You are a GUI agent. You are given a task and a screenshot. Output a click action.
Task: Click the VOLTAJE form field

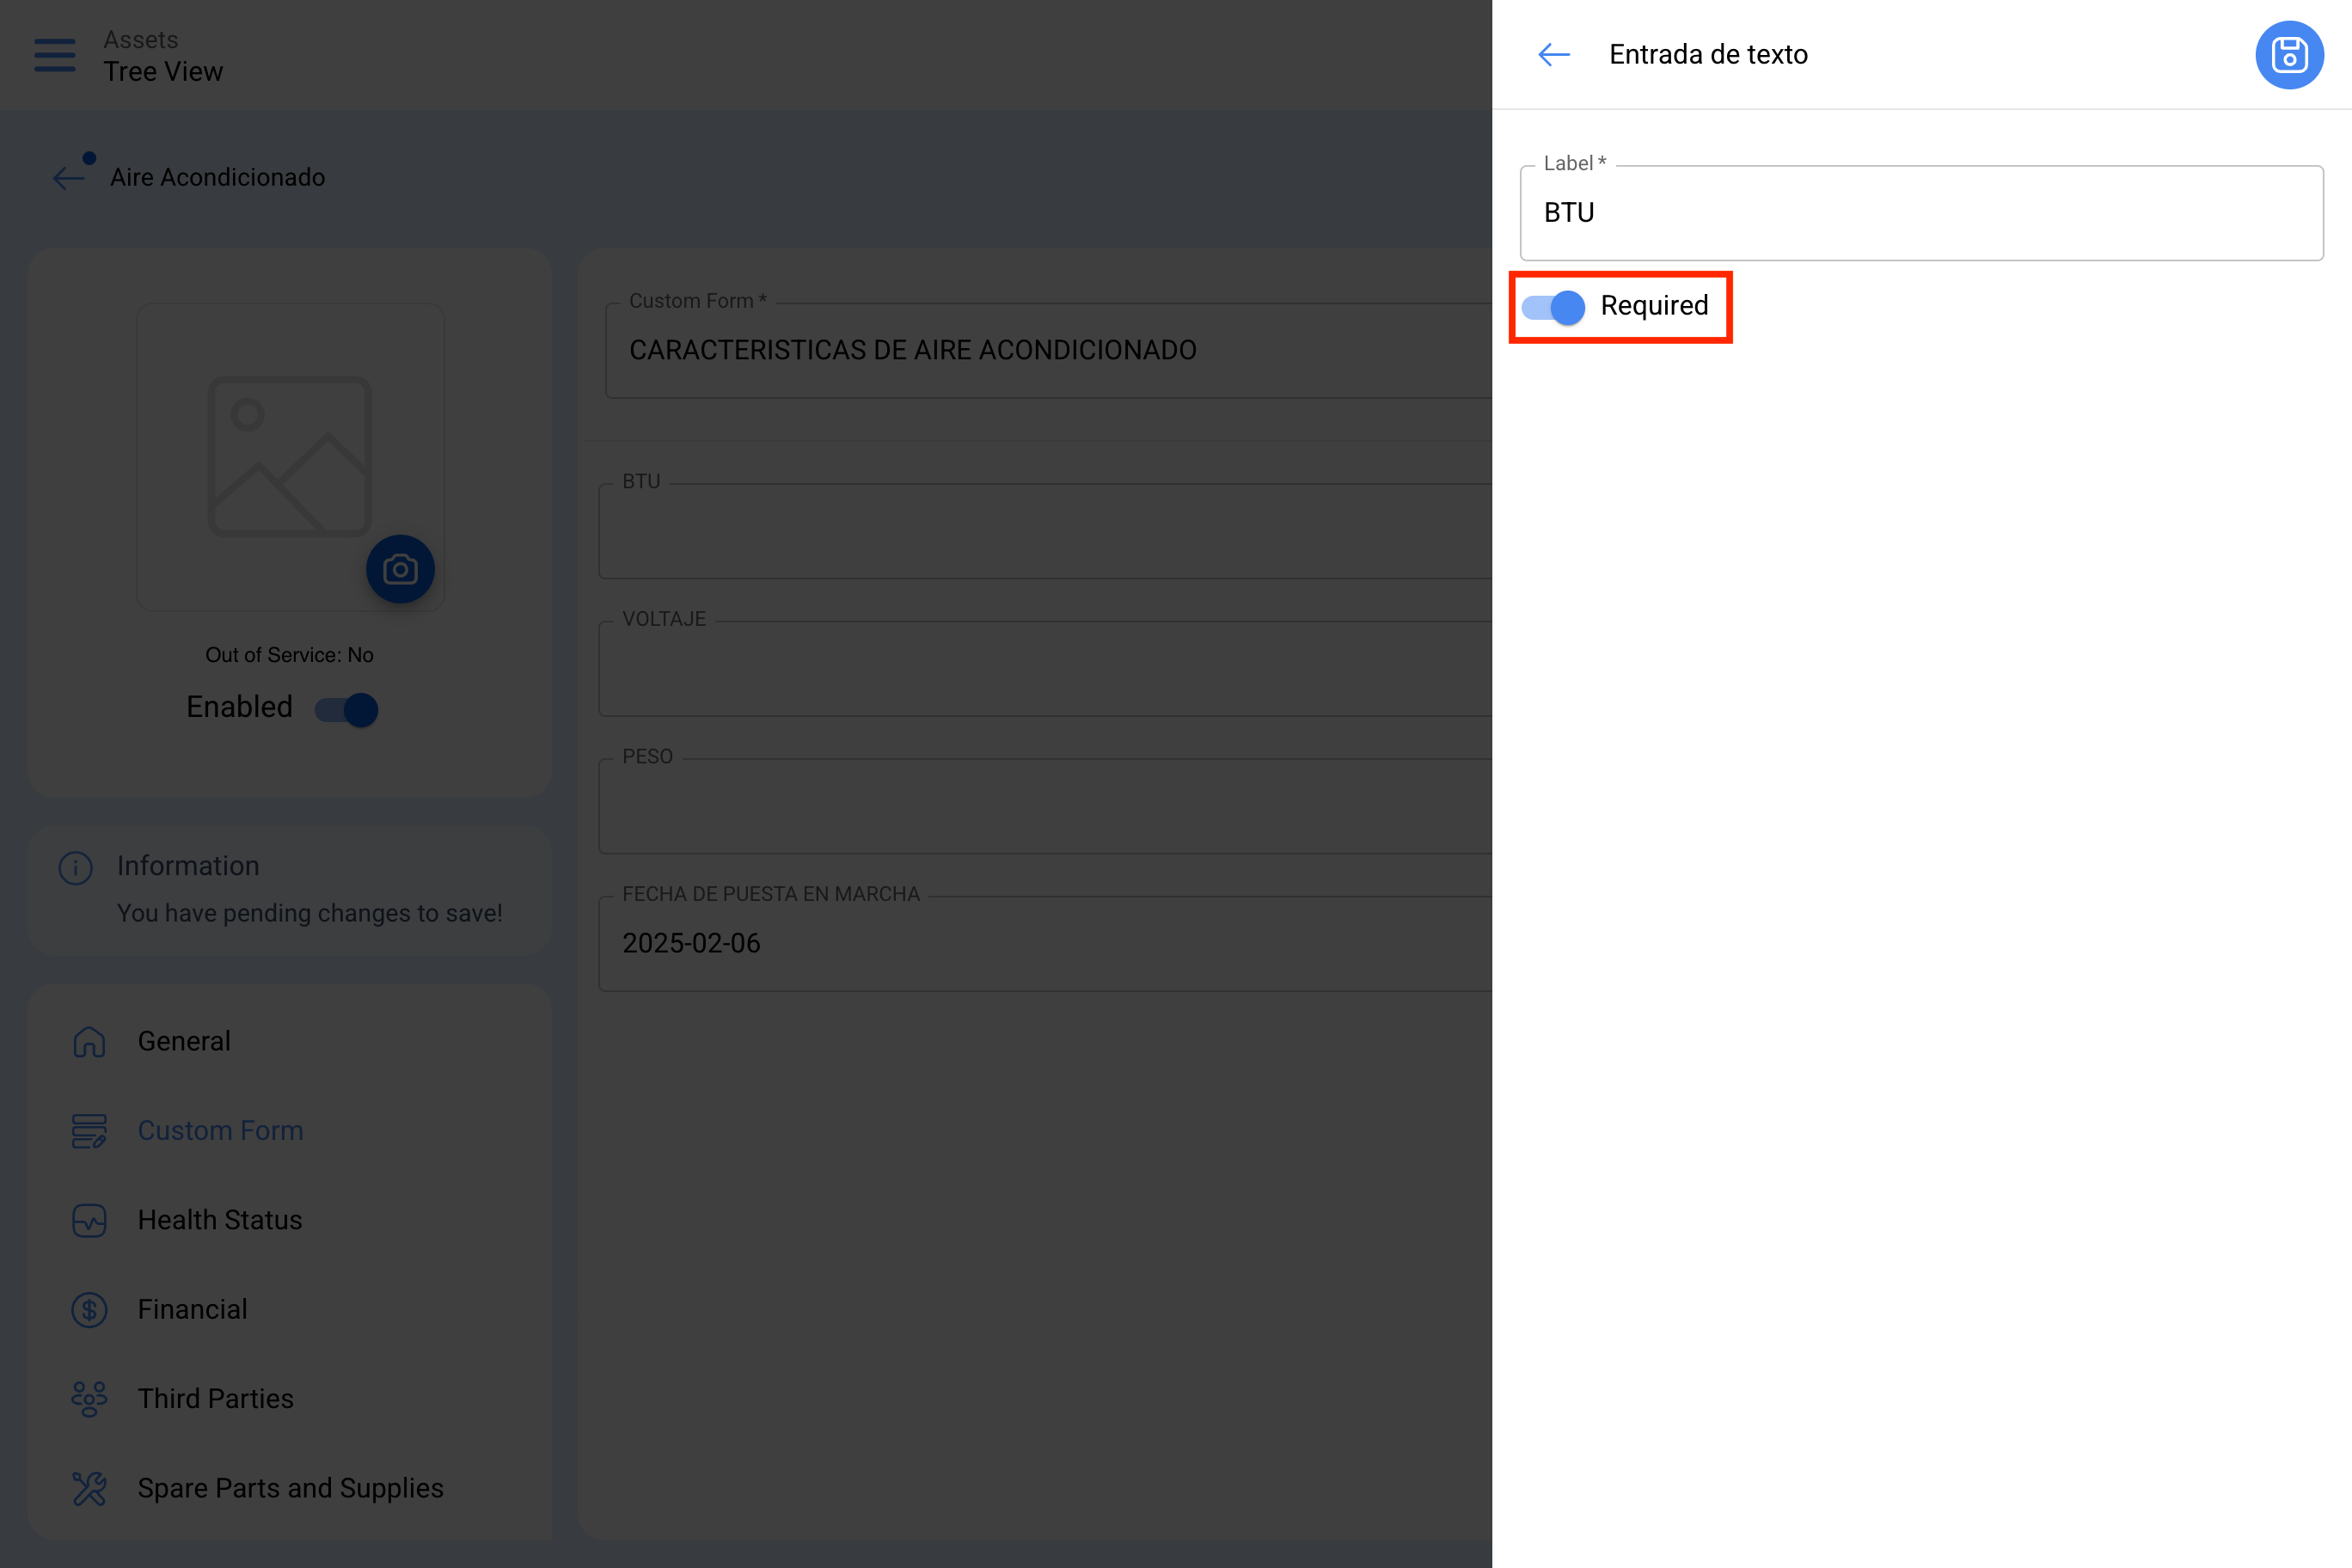pos(1045,669)
